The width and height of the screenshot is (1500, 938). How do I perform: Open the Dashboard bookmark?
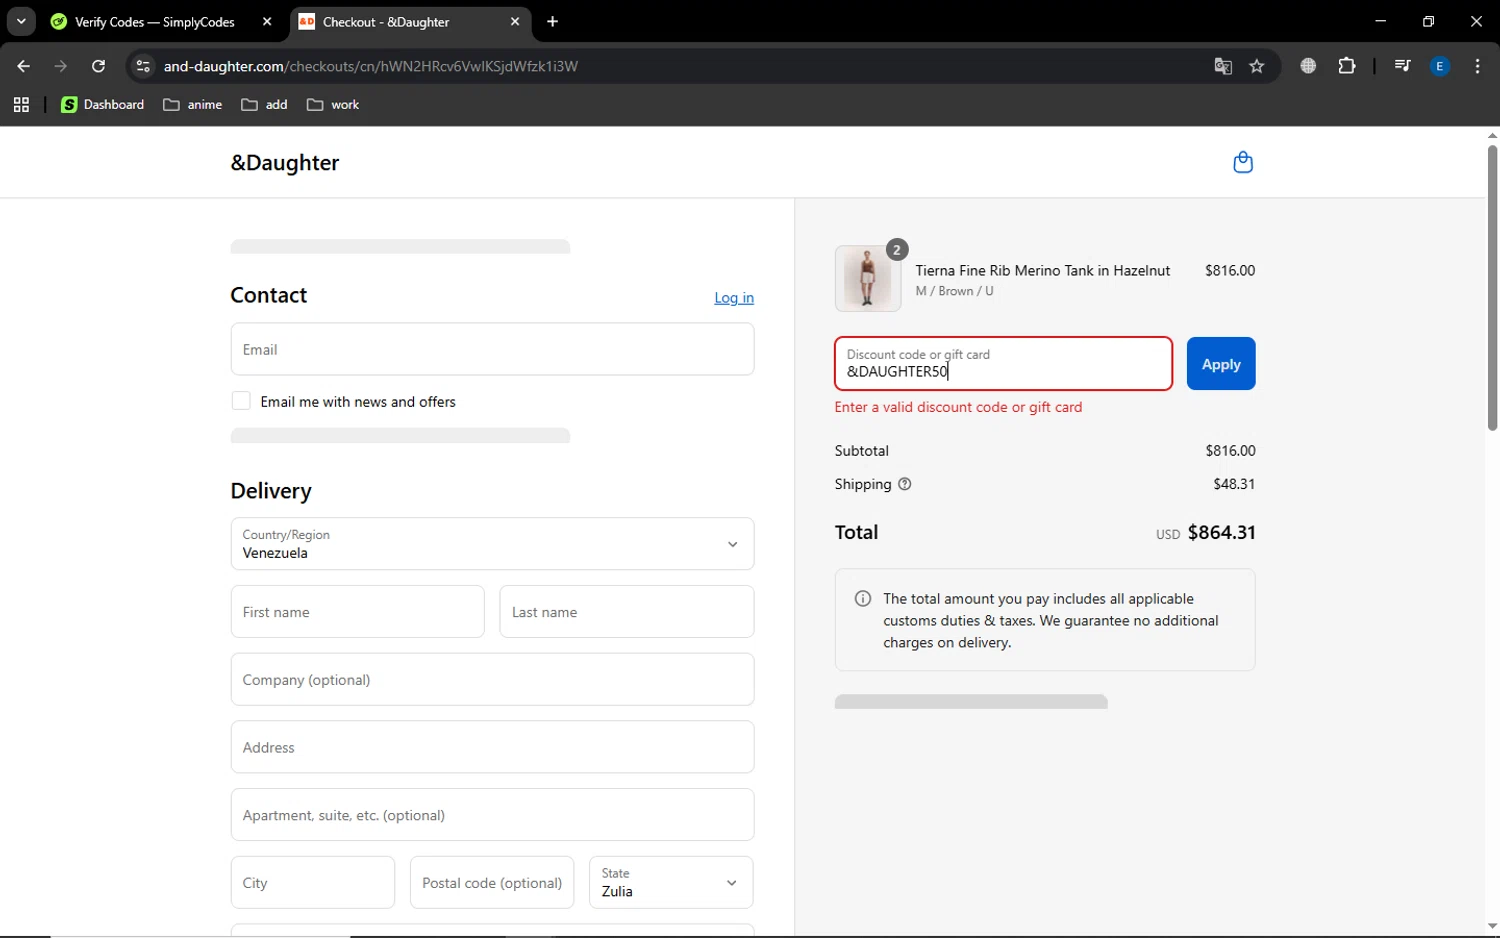103,104
